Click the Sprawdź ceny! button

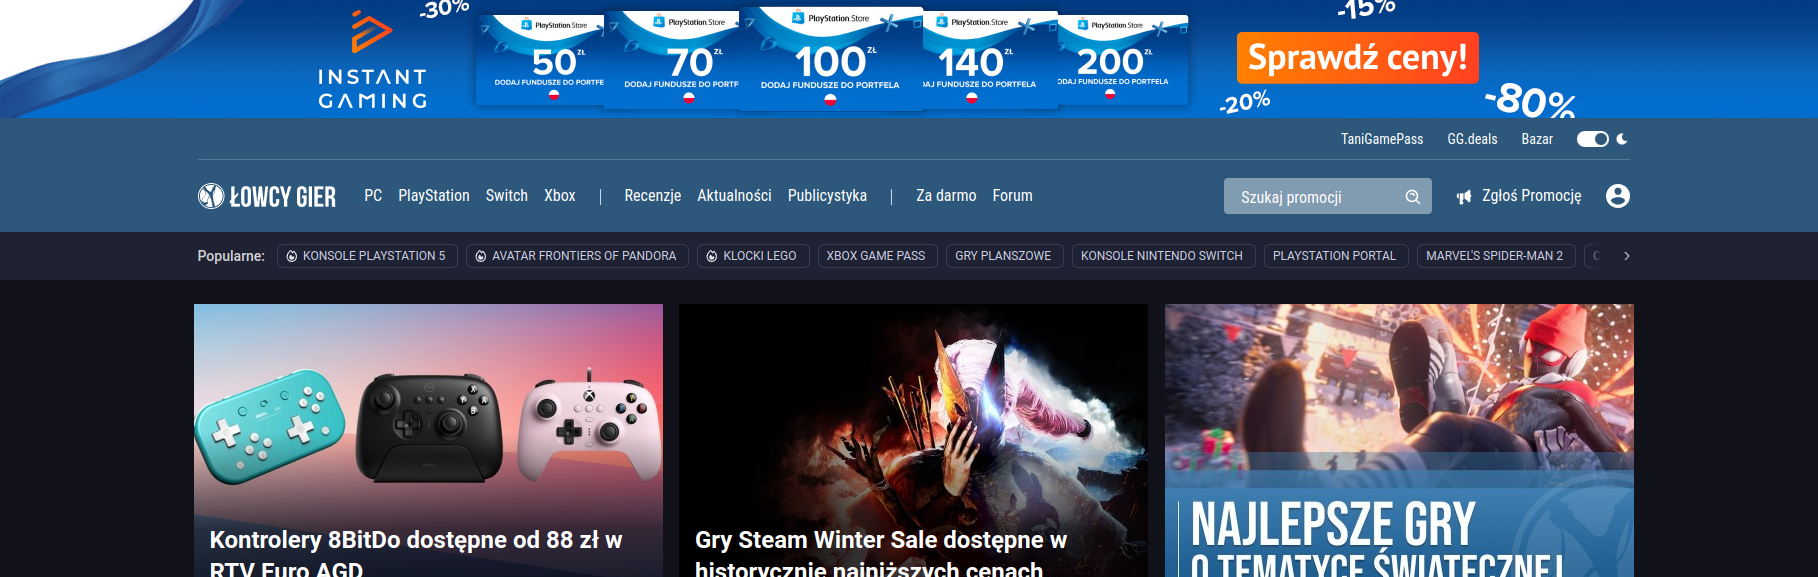[x=1357, y=58]
